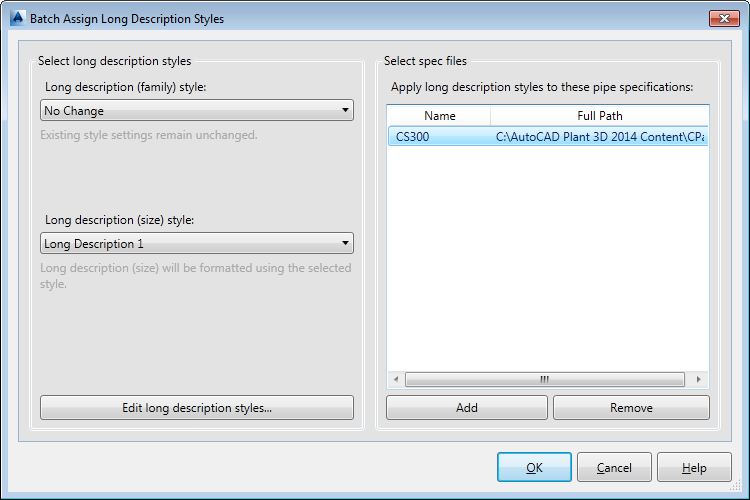The width and height of the screenshot is (750, 500).
Task: Click scrollbar track right of the thumb
Action: 690,380
